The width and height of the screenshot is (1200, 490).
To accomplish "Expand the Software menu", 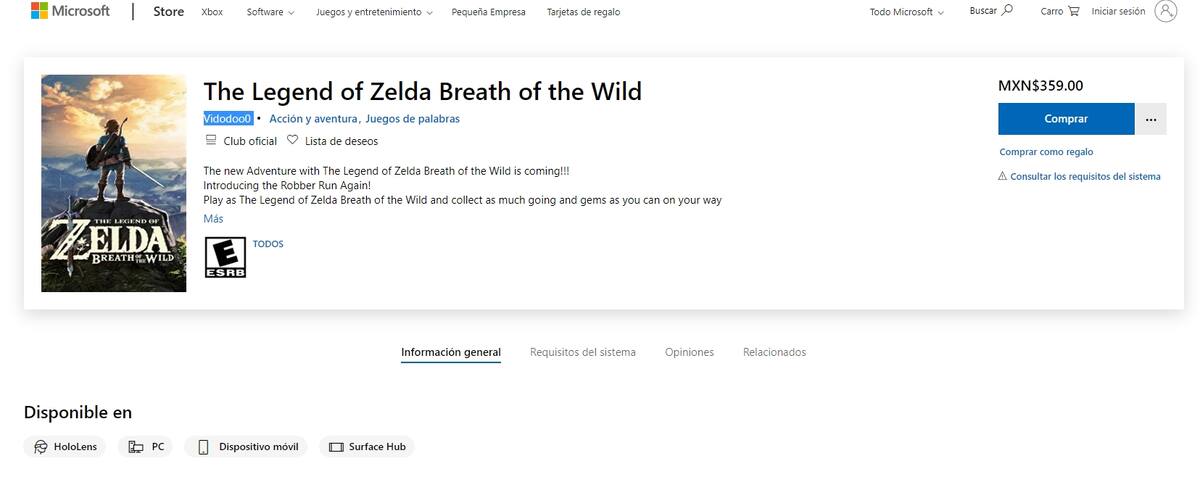I will pos(271,12).
